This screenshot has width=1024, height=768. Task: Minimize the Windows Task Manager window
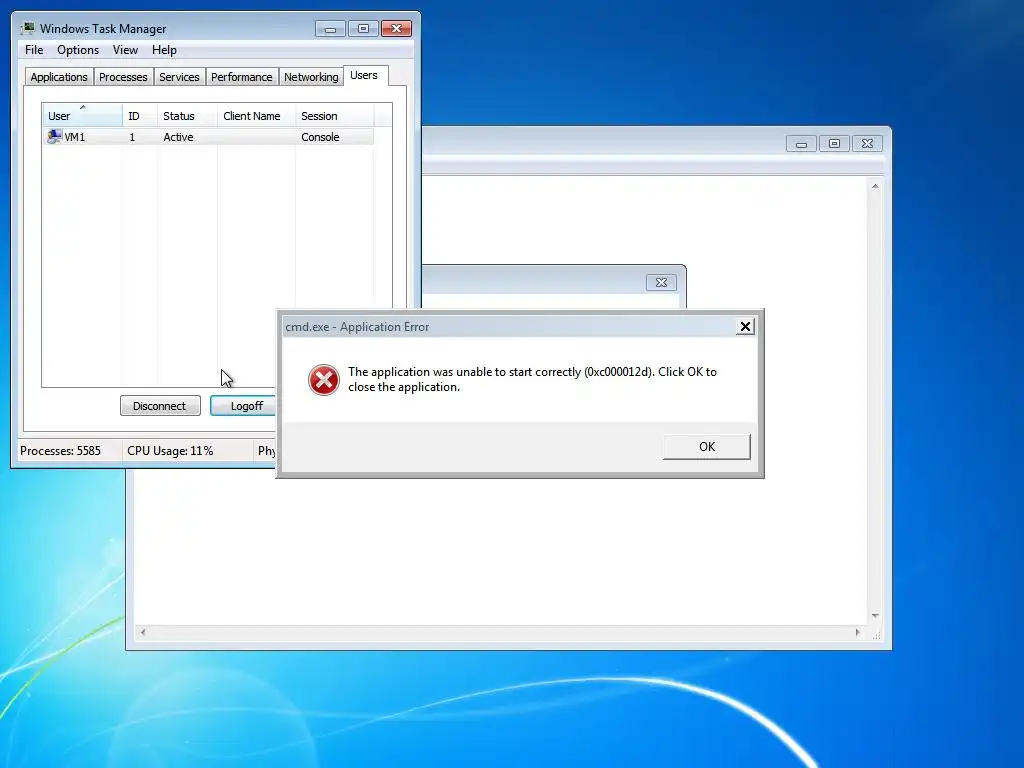(x=330, y=29)
